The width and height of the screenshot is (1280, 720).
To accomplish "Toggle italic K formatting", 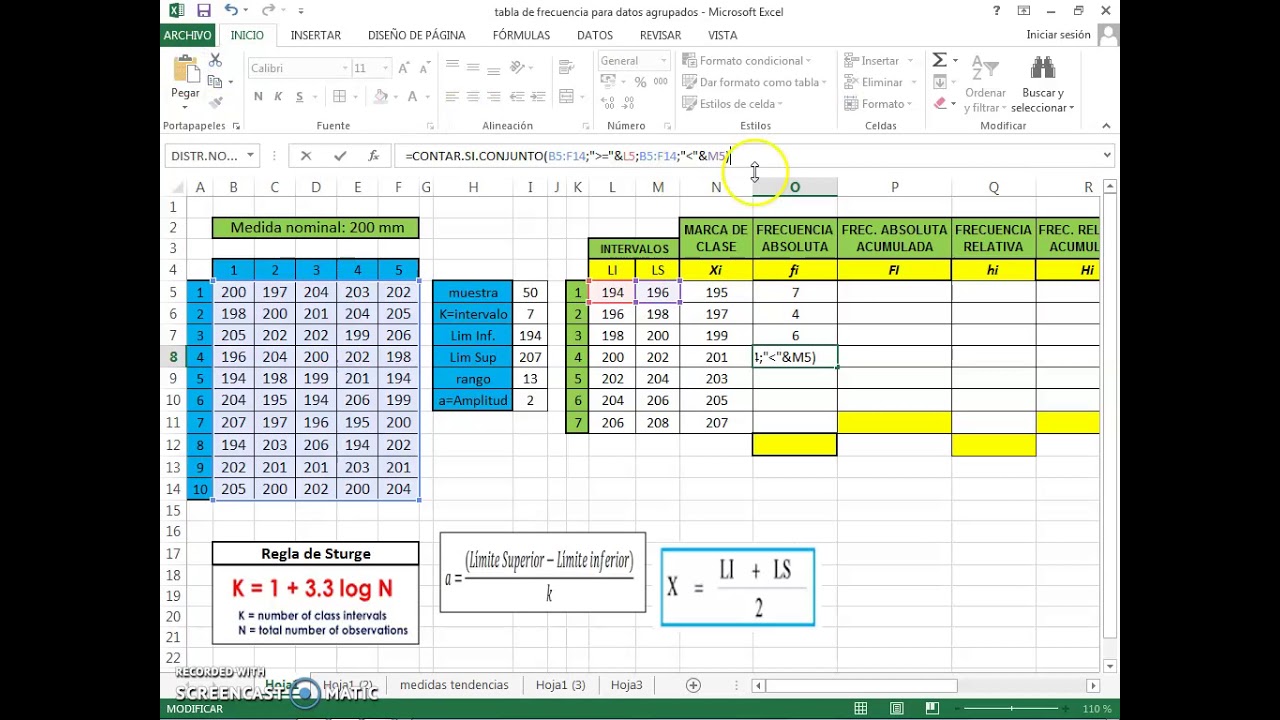I will pyautogui.click(x=278, y=97).
